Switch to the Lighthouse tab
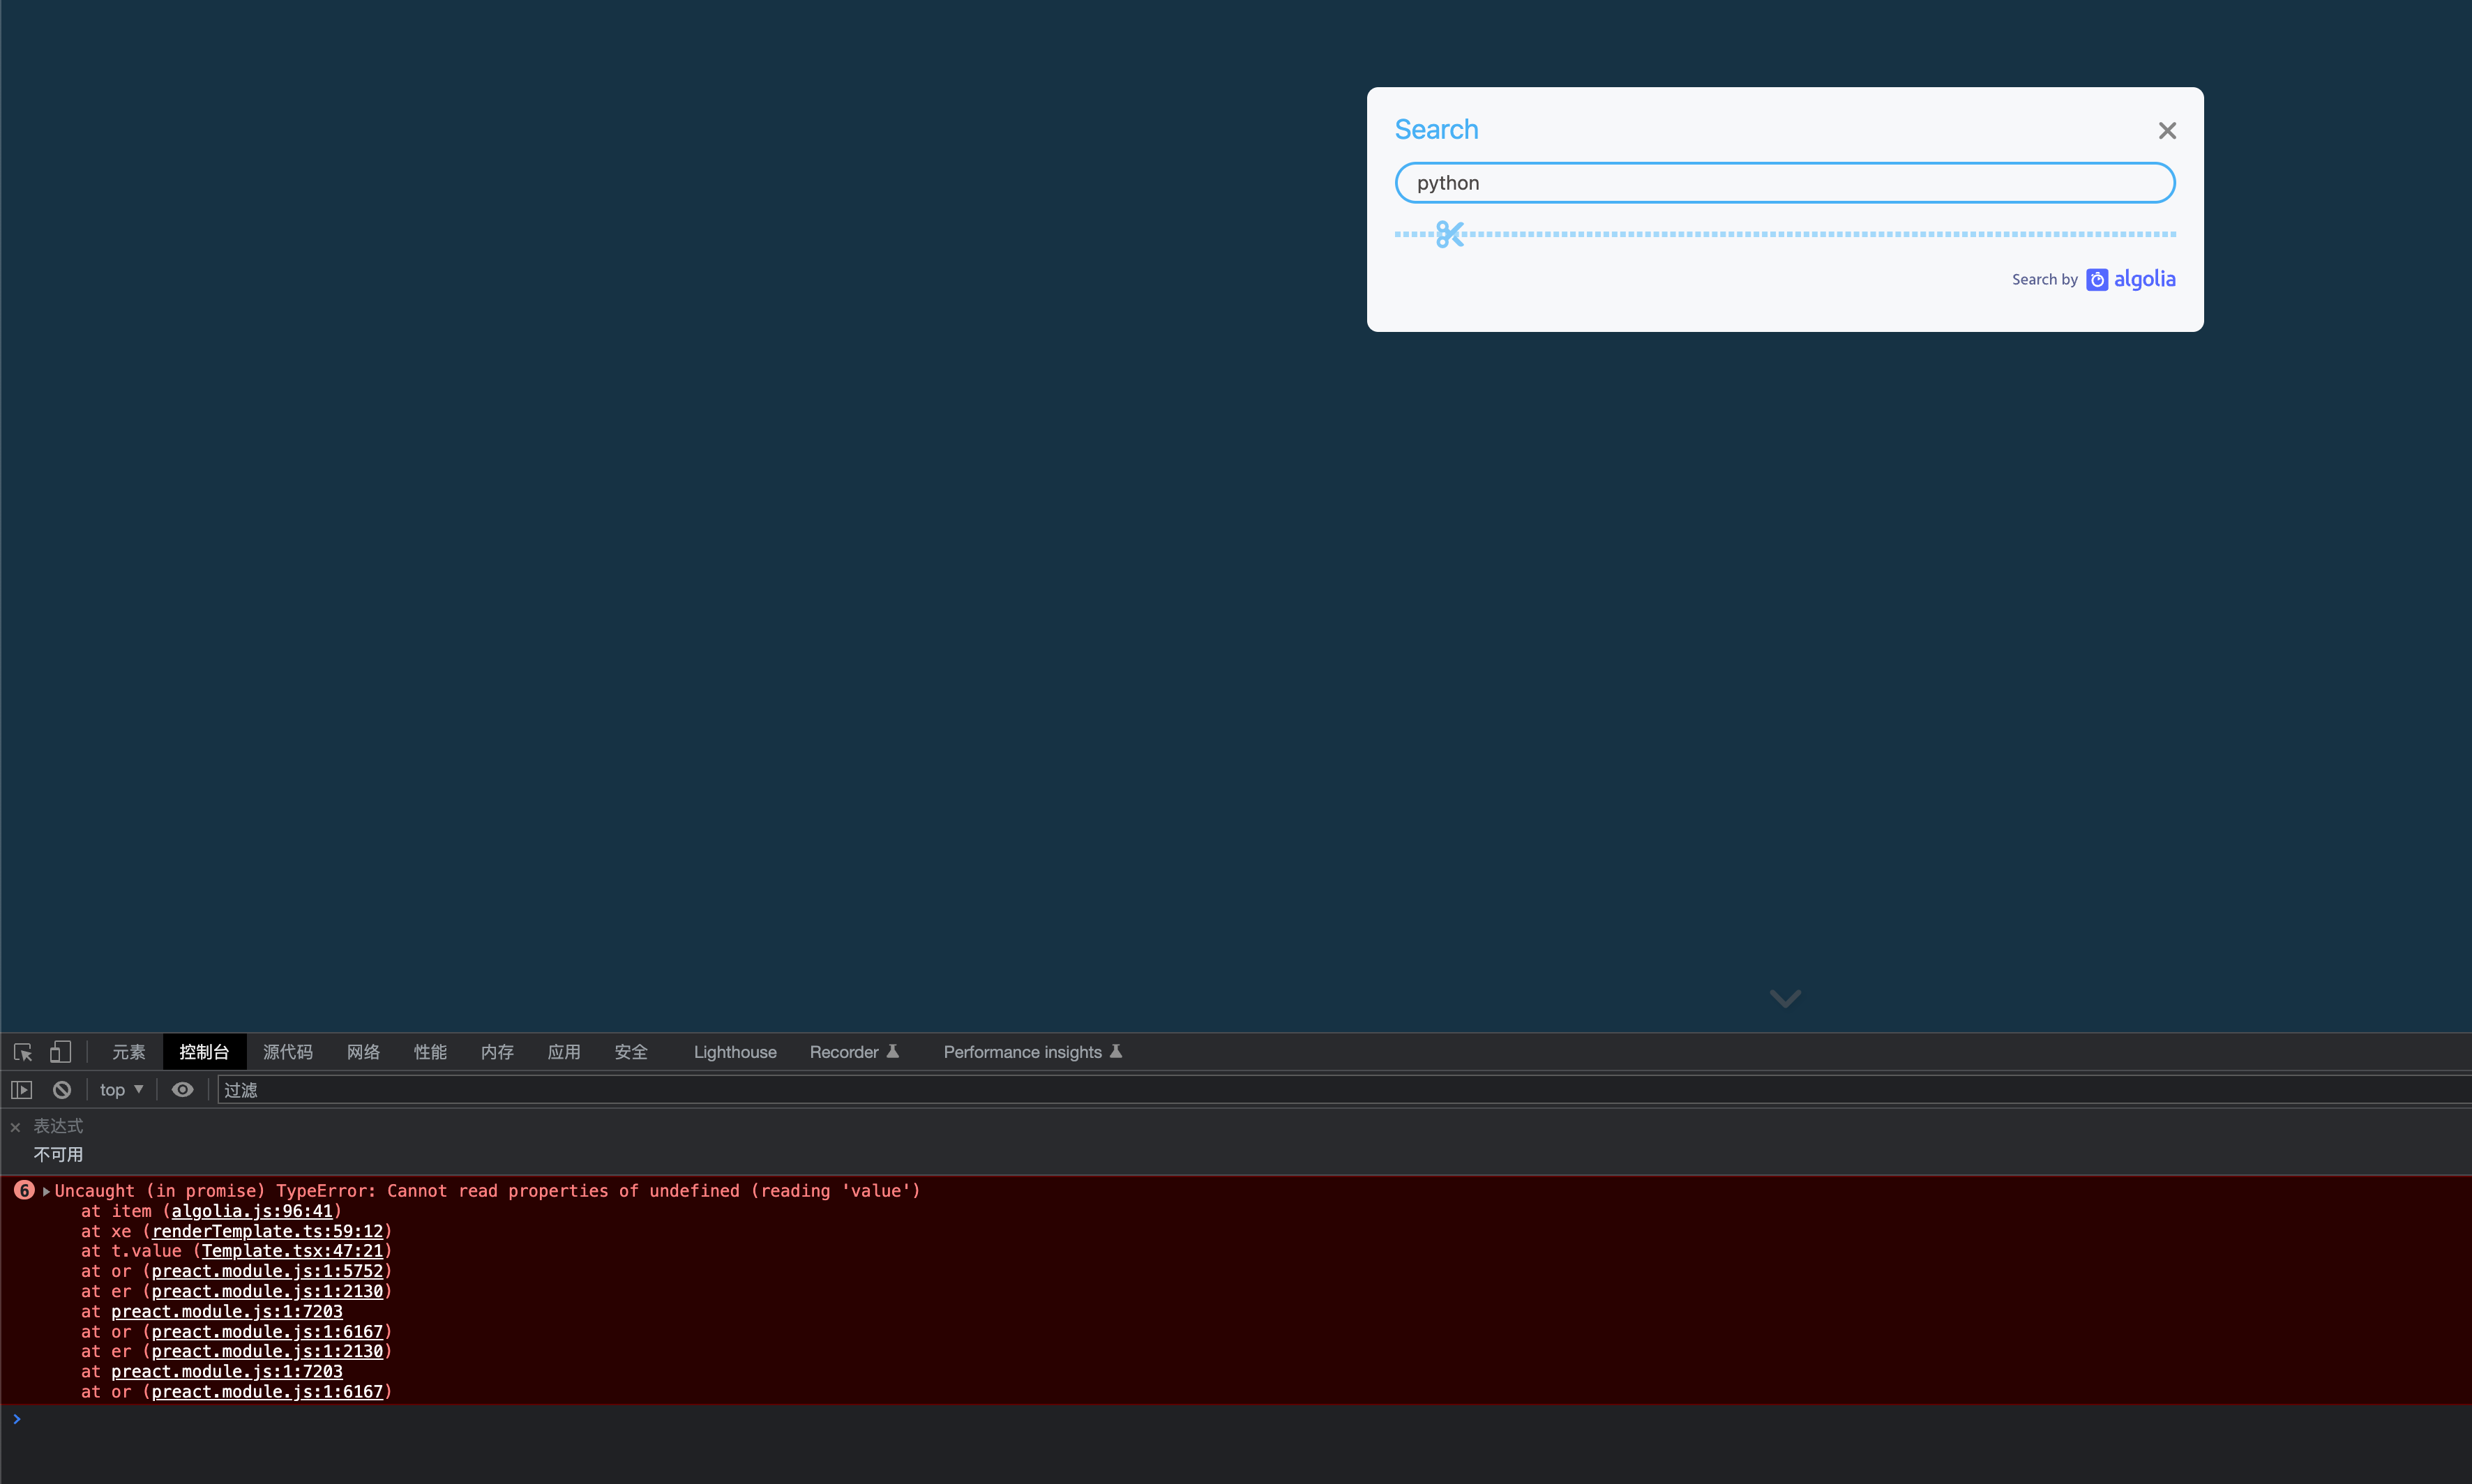Viewport: 2472px width, 1484px height. (x=734, y=1052)
